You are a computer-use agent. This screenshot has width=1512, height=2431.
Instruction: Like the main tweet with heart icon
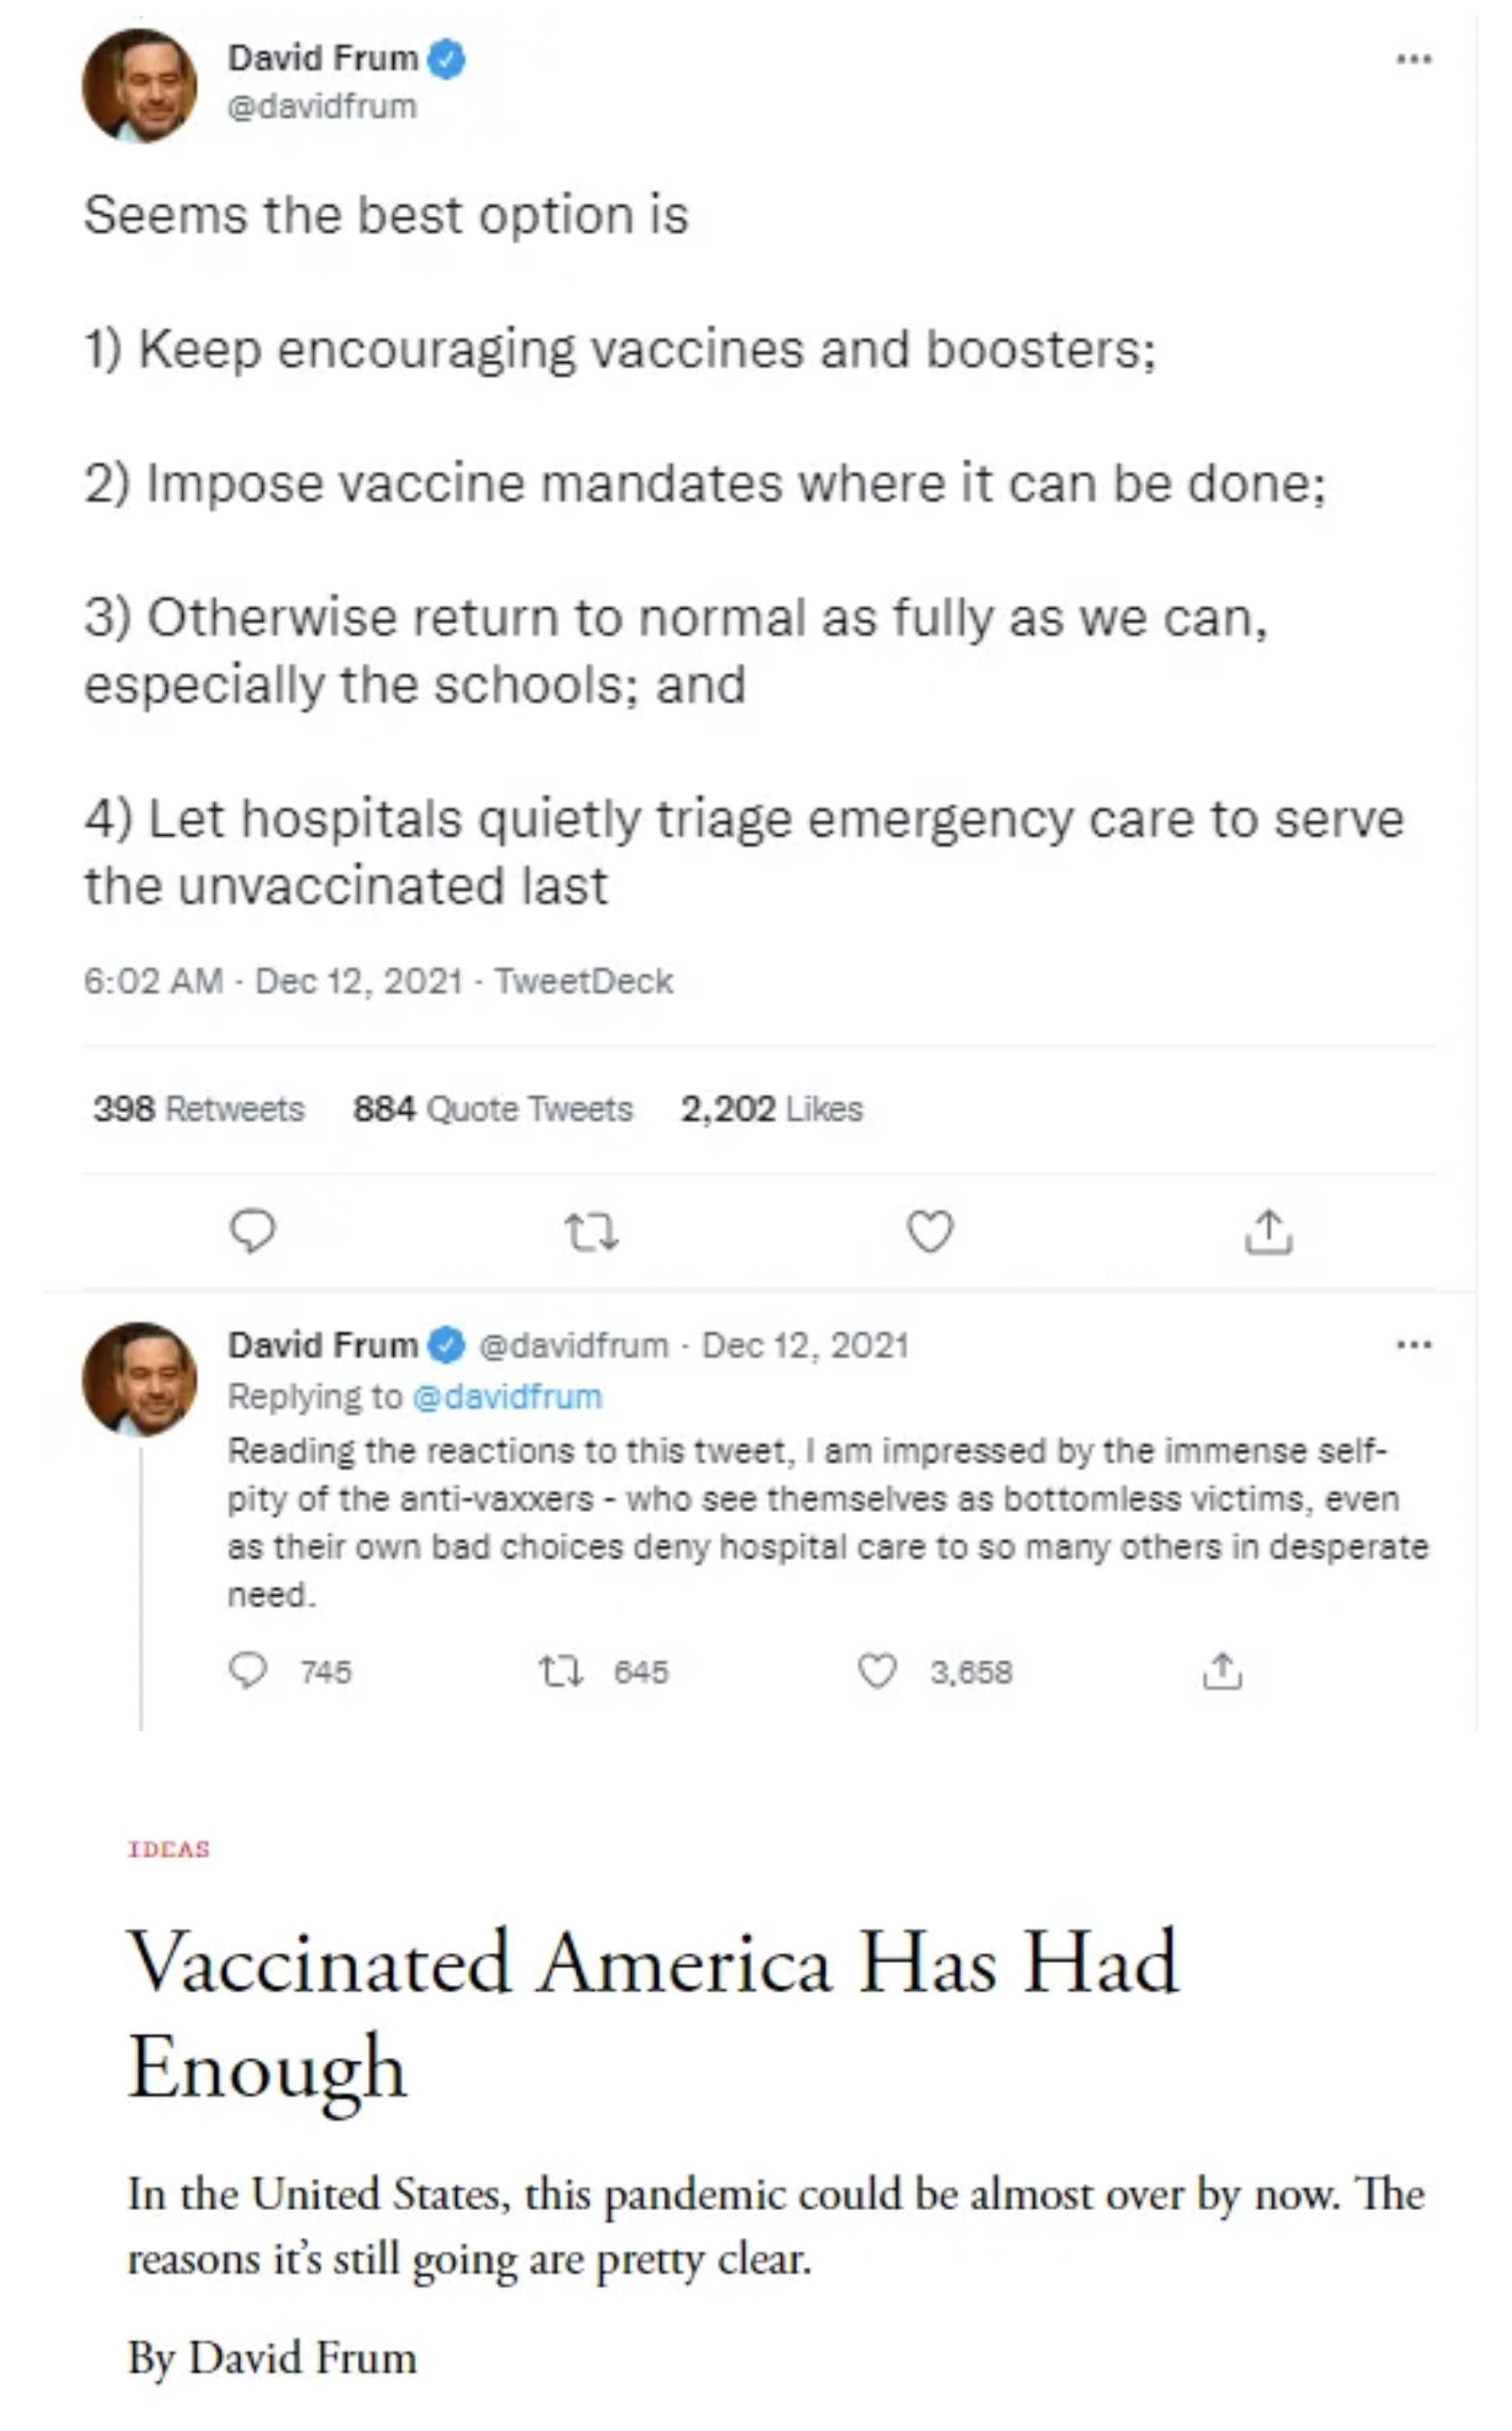point(930,1231)
